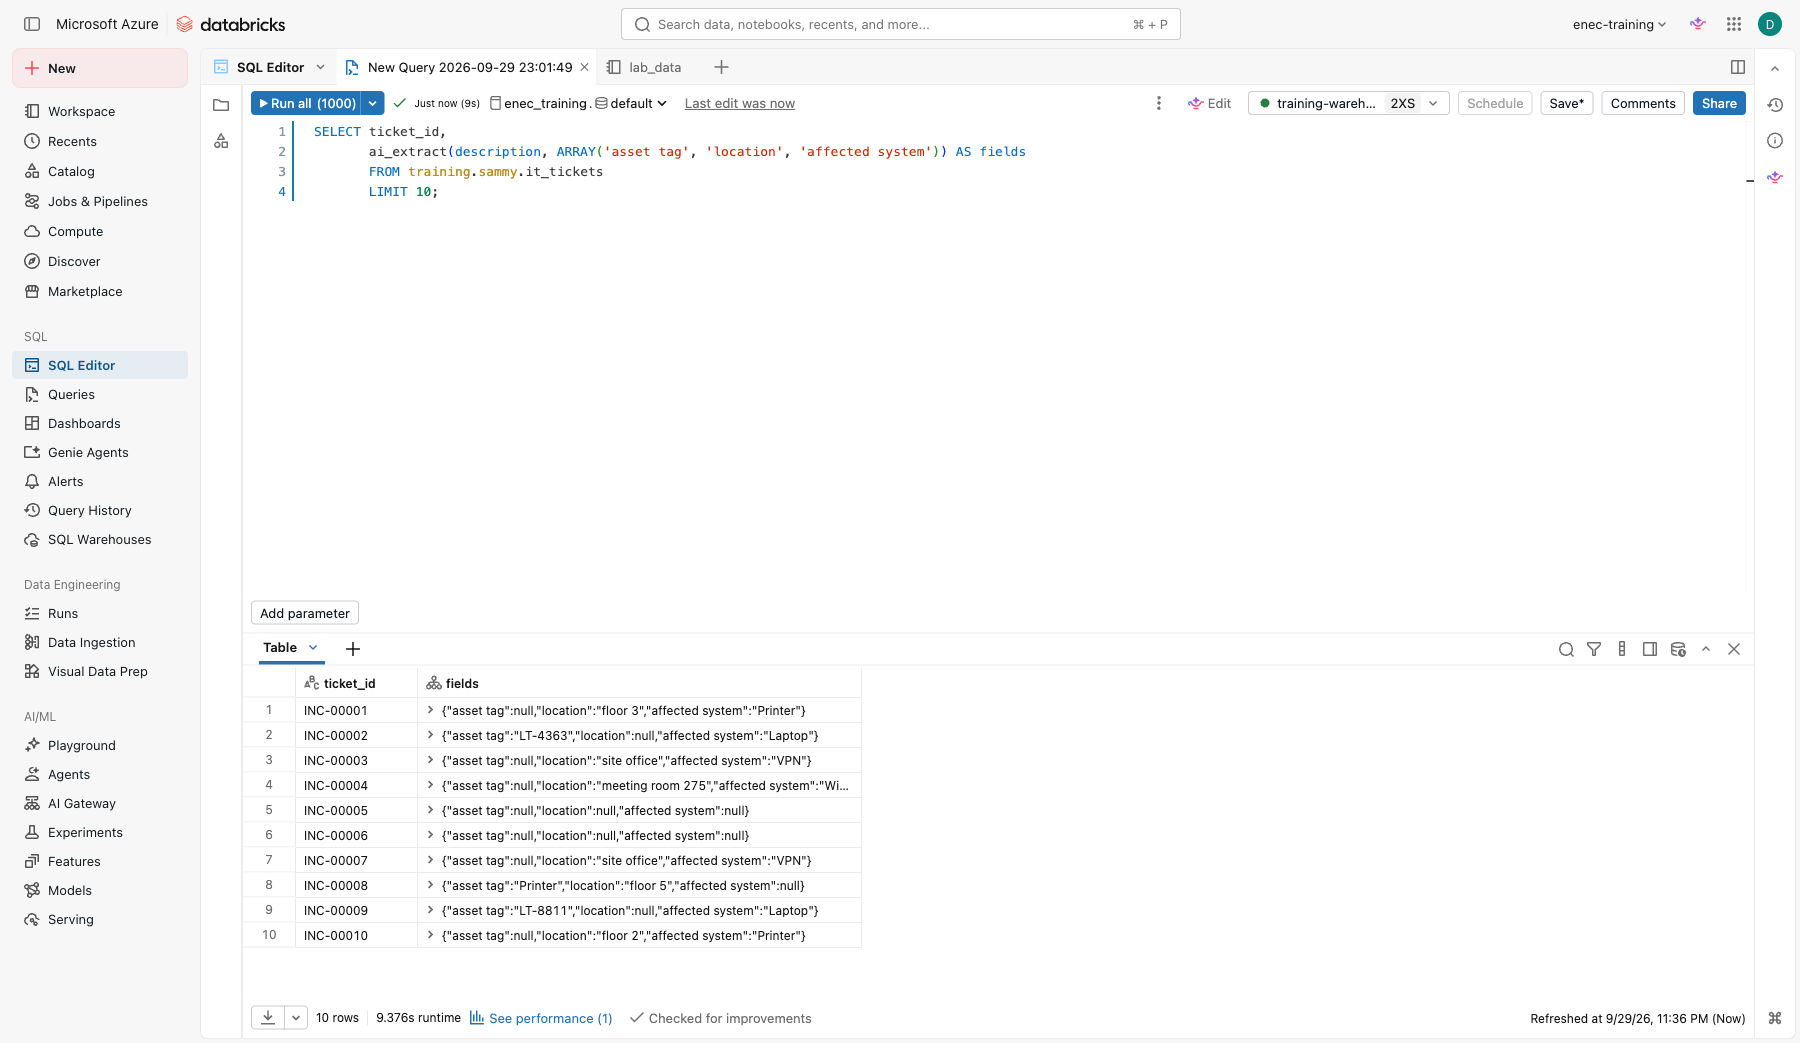This screenshot has height=1043, width=1800.
Task: Collapse the results panel chevron
Action: point(1706,649)
